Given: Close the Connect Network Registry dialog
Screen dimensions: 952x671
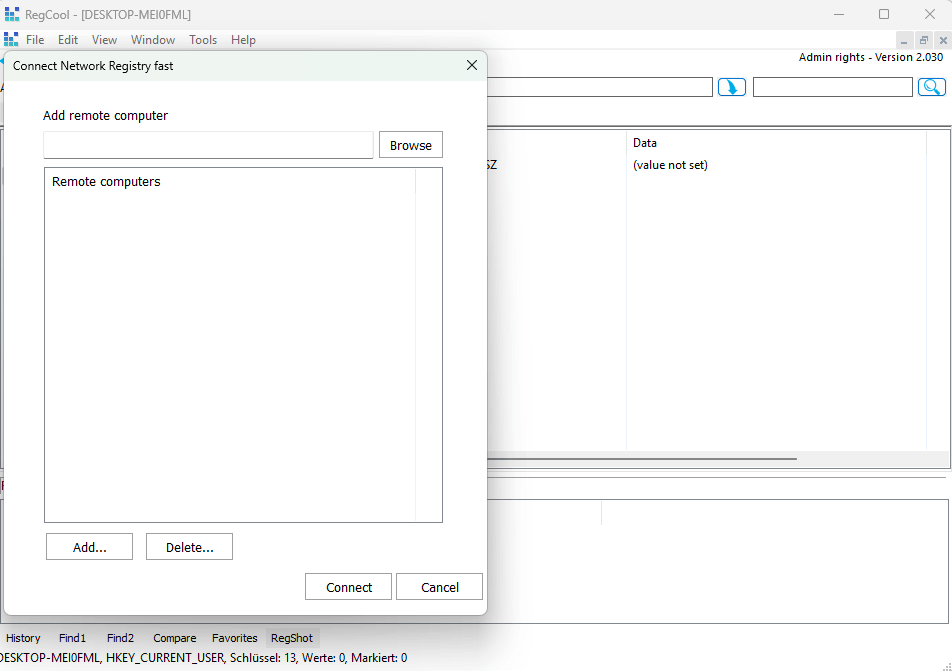Looking at the screenshot, I should [x=472, y=65].
